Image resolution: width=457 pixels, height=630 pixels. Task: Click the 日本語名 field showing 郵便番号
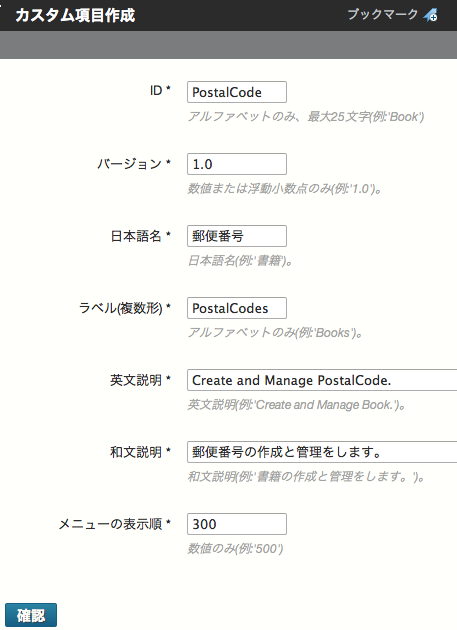click(237, 236)
